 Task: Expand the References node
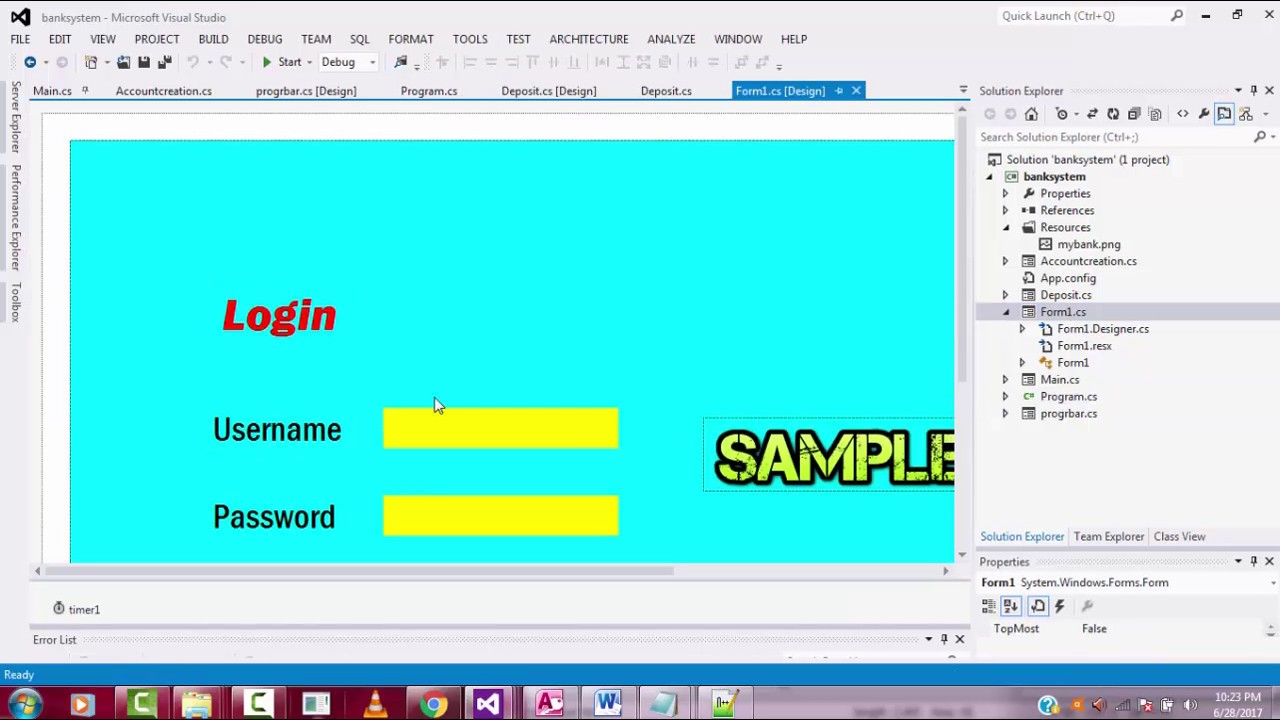click(x=1005, y=211)
